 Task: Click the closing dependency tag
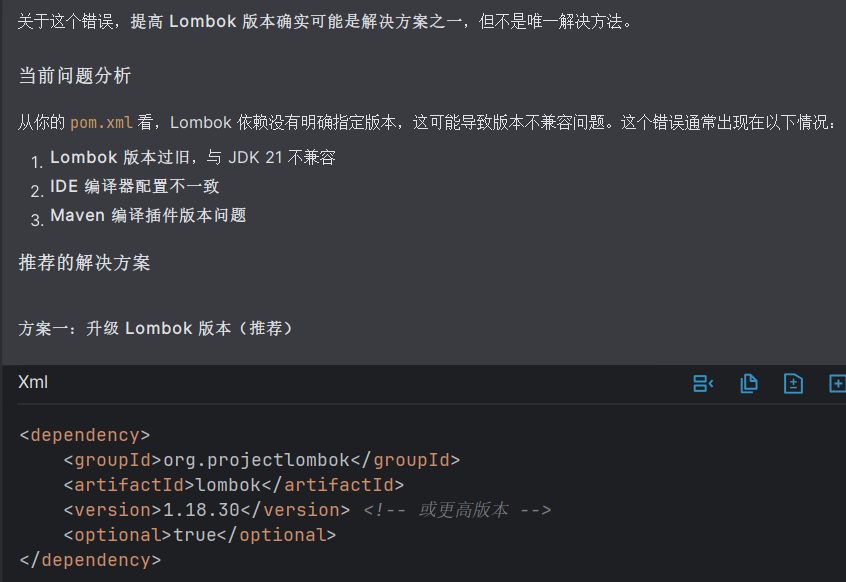coord(90,560)
